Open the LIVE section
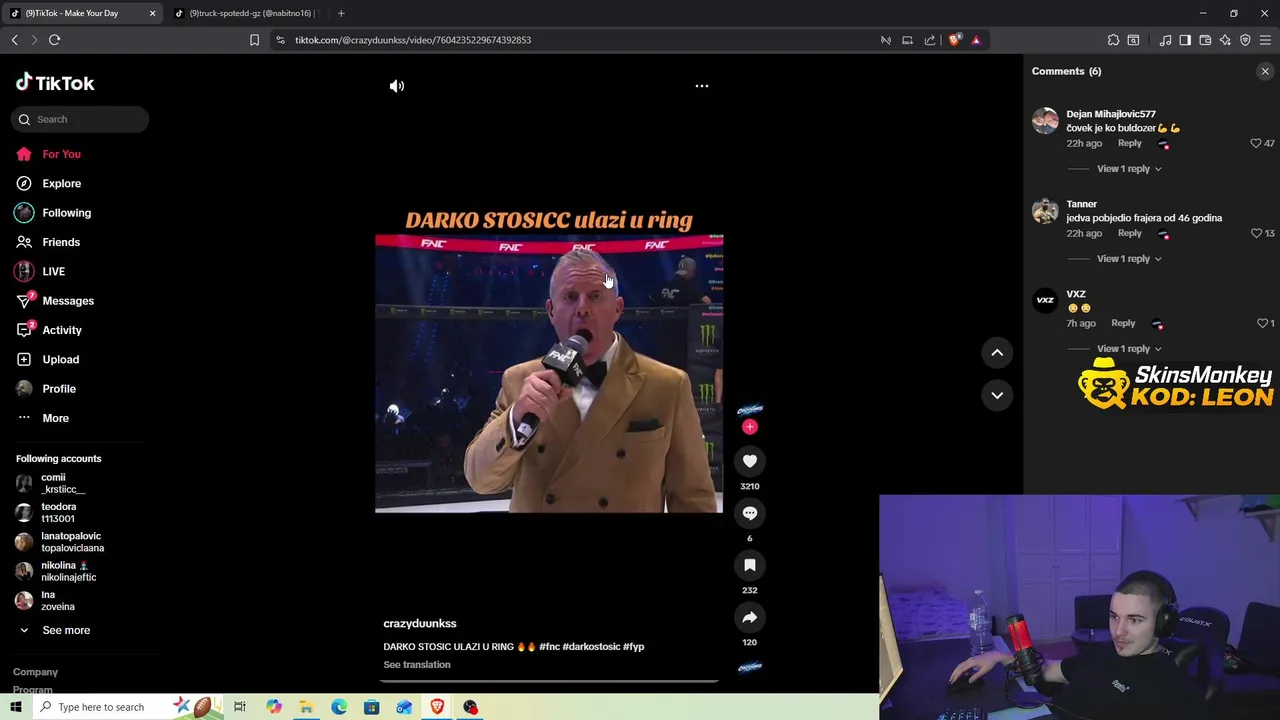This screenshot has width=1280, height=720. tap(53, 271)
